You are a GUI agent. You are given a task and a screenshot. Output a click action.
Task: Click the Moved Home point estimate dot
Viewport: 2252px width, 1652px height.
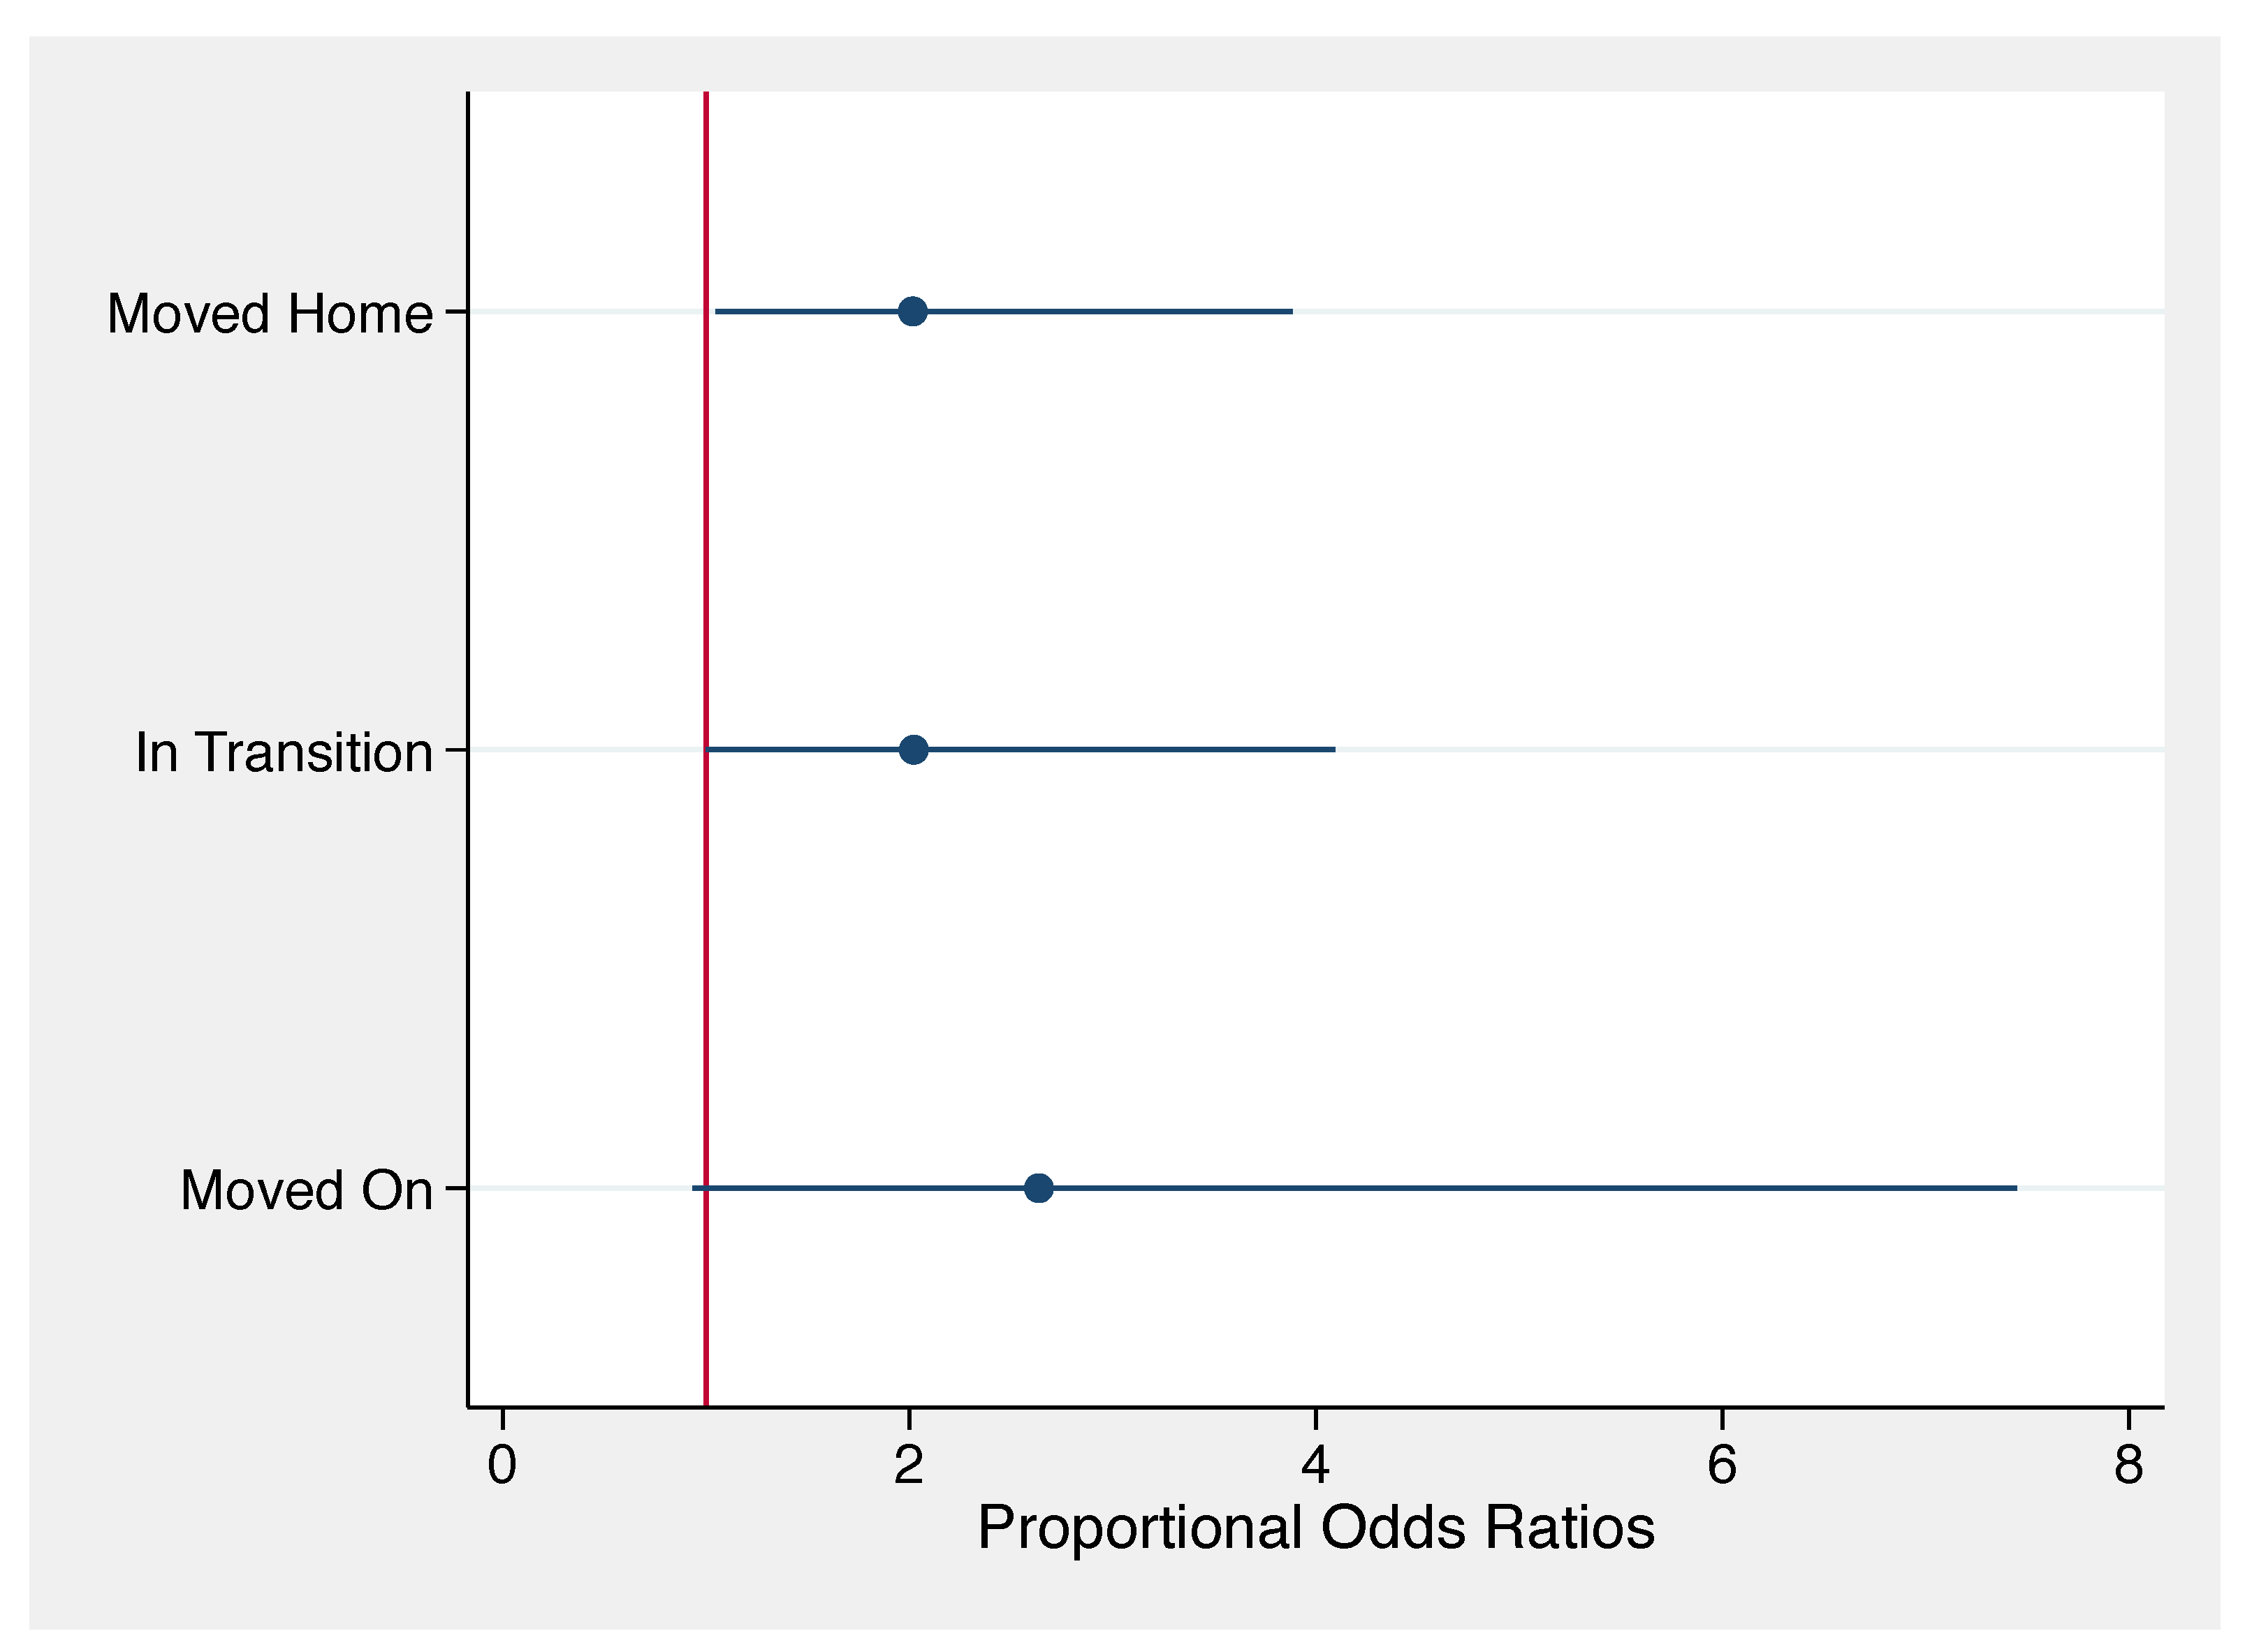pyautogui.click(x=912, y=311)
